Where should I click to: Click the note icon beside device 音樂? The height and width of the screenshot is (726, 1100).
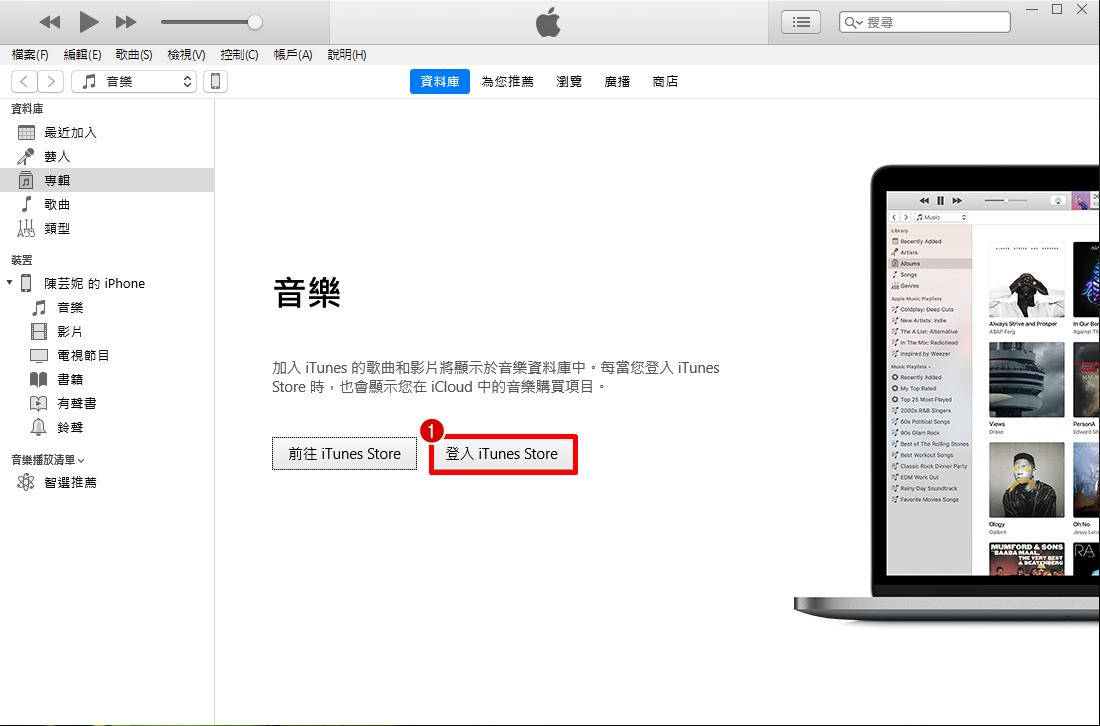[39, 307]
